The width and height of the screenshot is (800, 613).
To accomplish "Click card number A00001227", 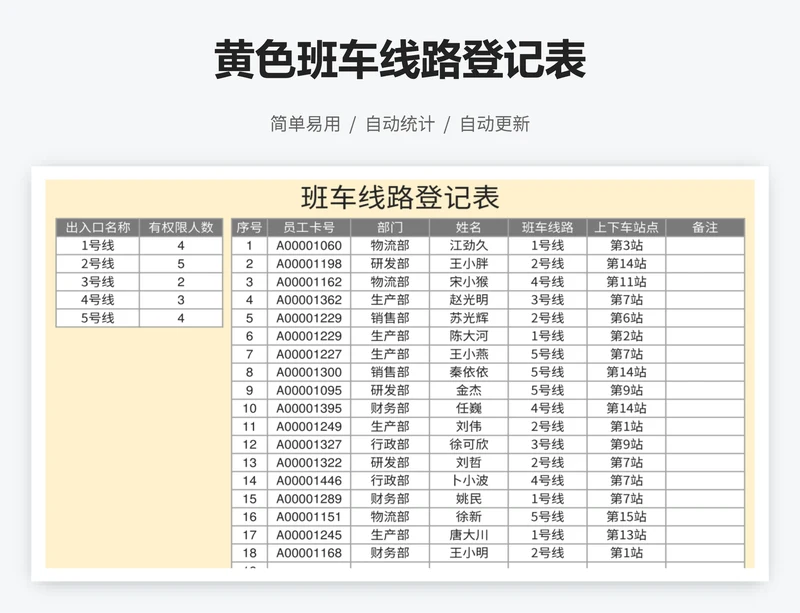I will click(x=309, y=354).
